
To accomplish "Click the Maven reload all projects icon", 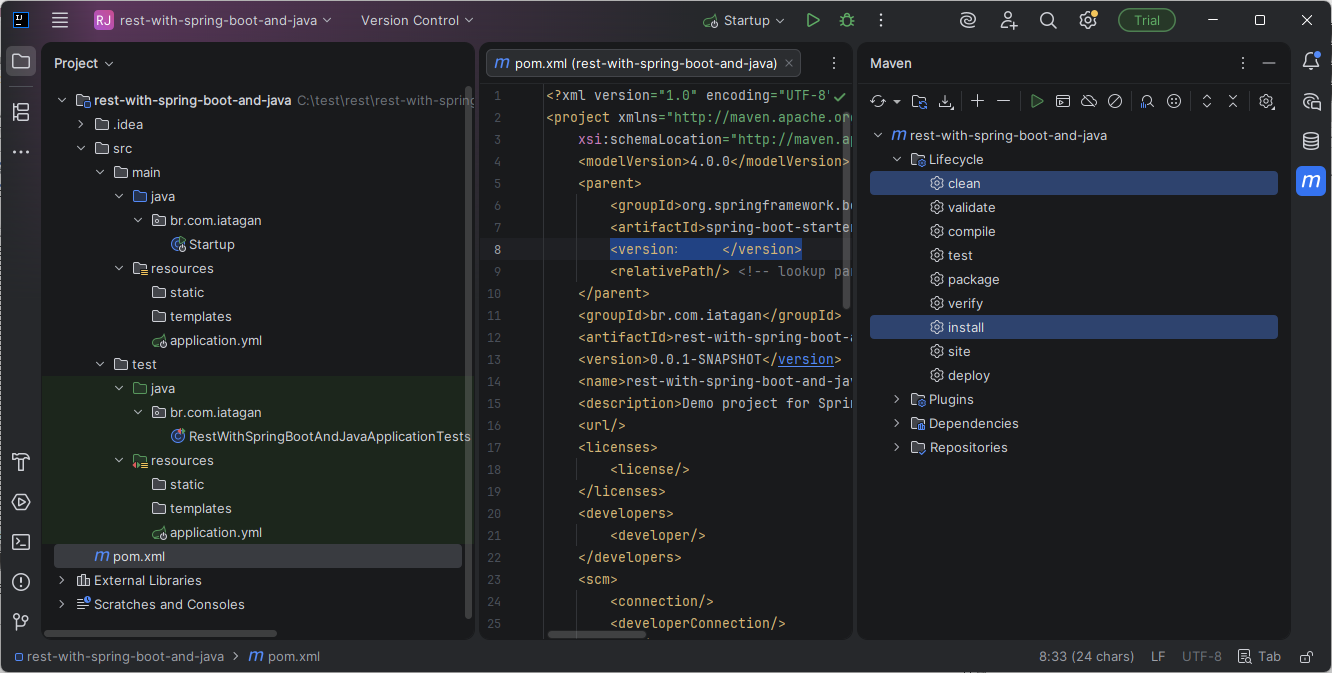I will (878, 101).
